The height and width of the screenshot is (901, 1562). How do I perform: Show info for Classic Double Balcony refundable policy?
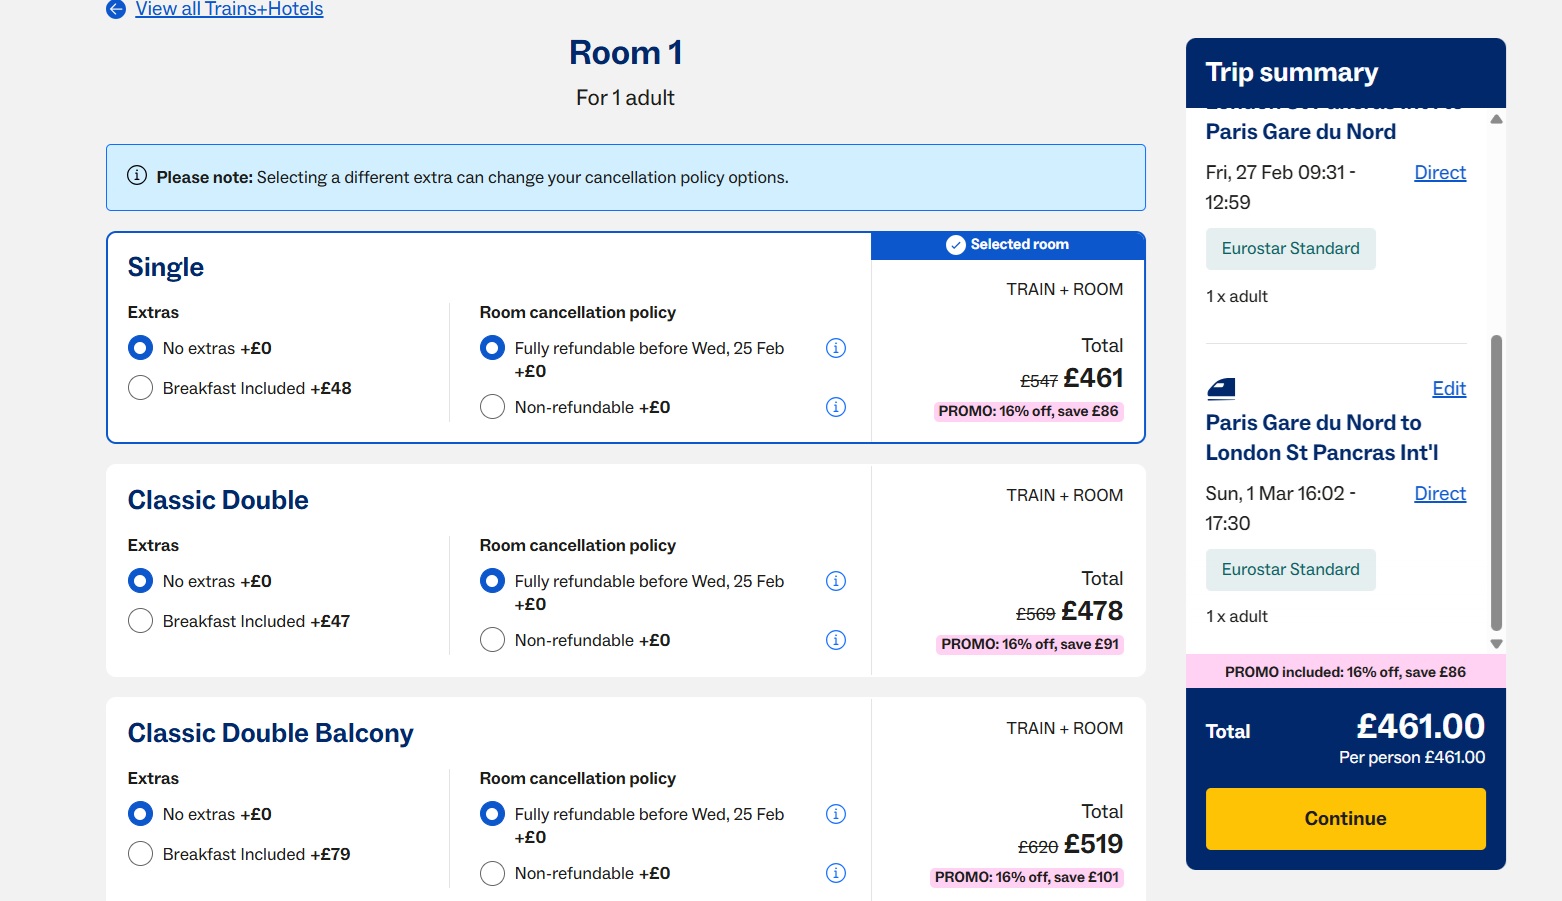click(836, 814)
